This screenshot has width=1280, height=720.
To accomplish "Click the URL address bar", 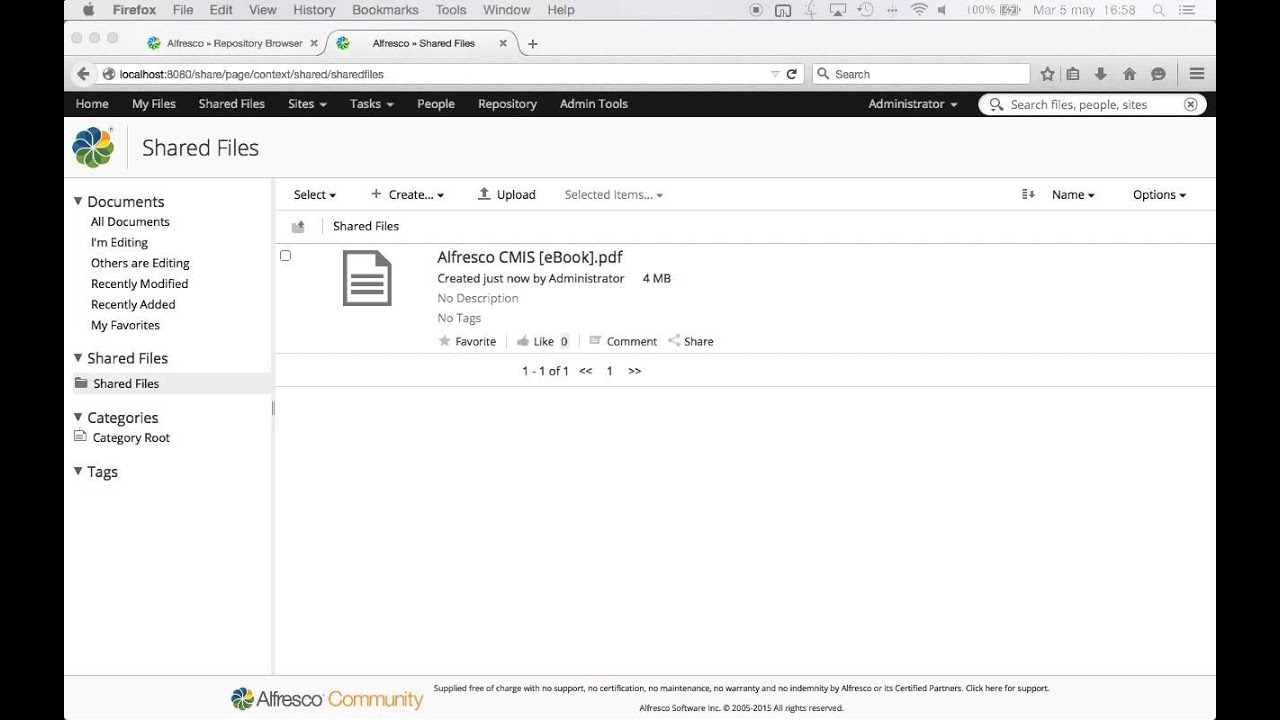I will pyautogui.click(x=440, y=74).
